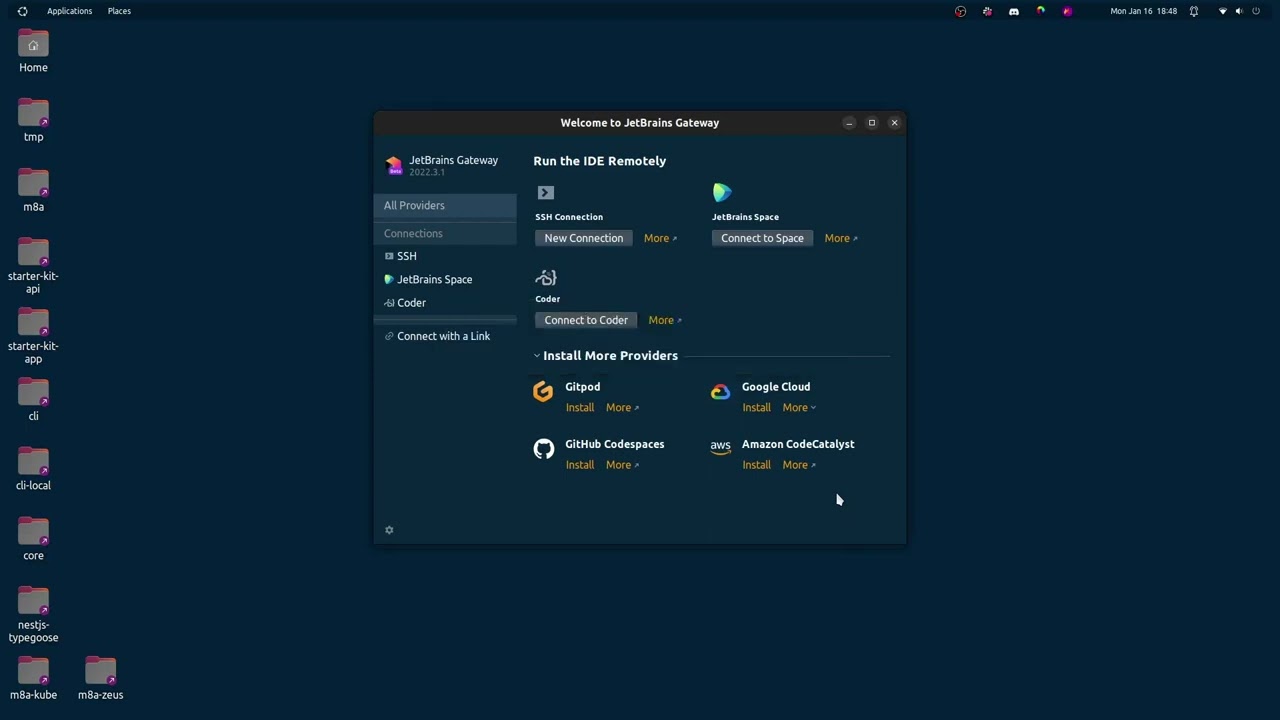Install the GitHub Codespaces provider
Screen dimensions: 1280x720
coord(580,464)
